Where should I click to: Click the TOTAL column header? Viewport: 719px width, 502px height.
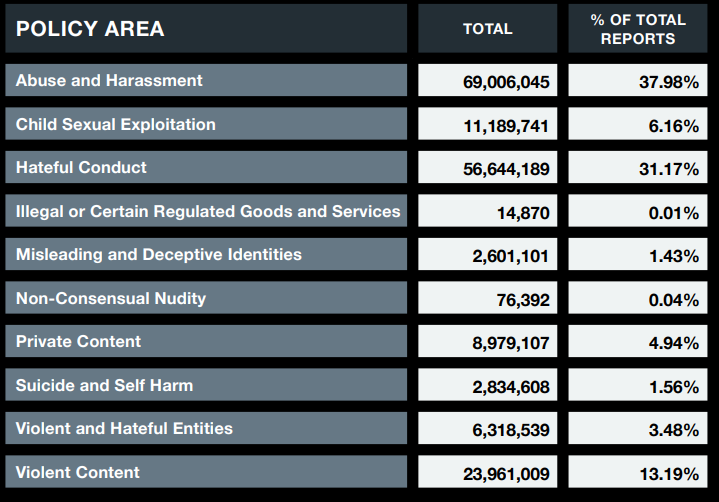(487, 28)
